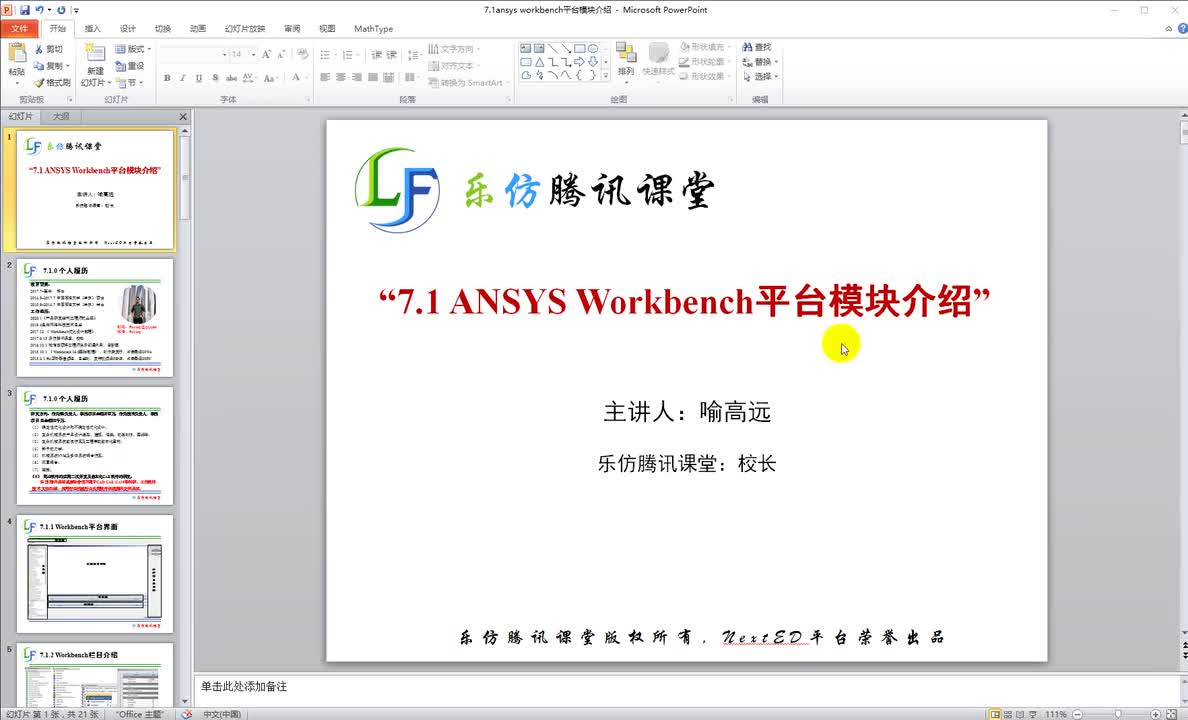Switch to the 插入 ribbon tab
Viewport: 1188px width, 720px height.
(x=92, y=29)
